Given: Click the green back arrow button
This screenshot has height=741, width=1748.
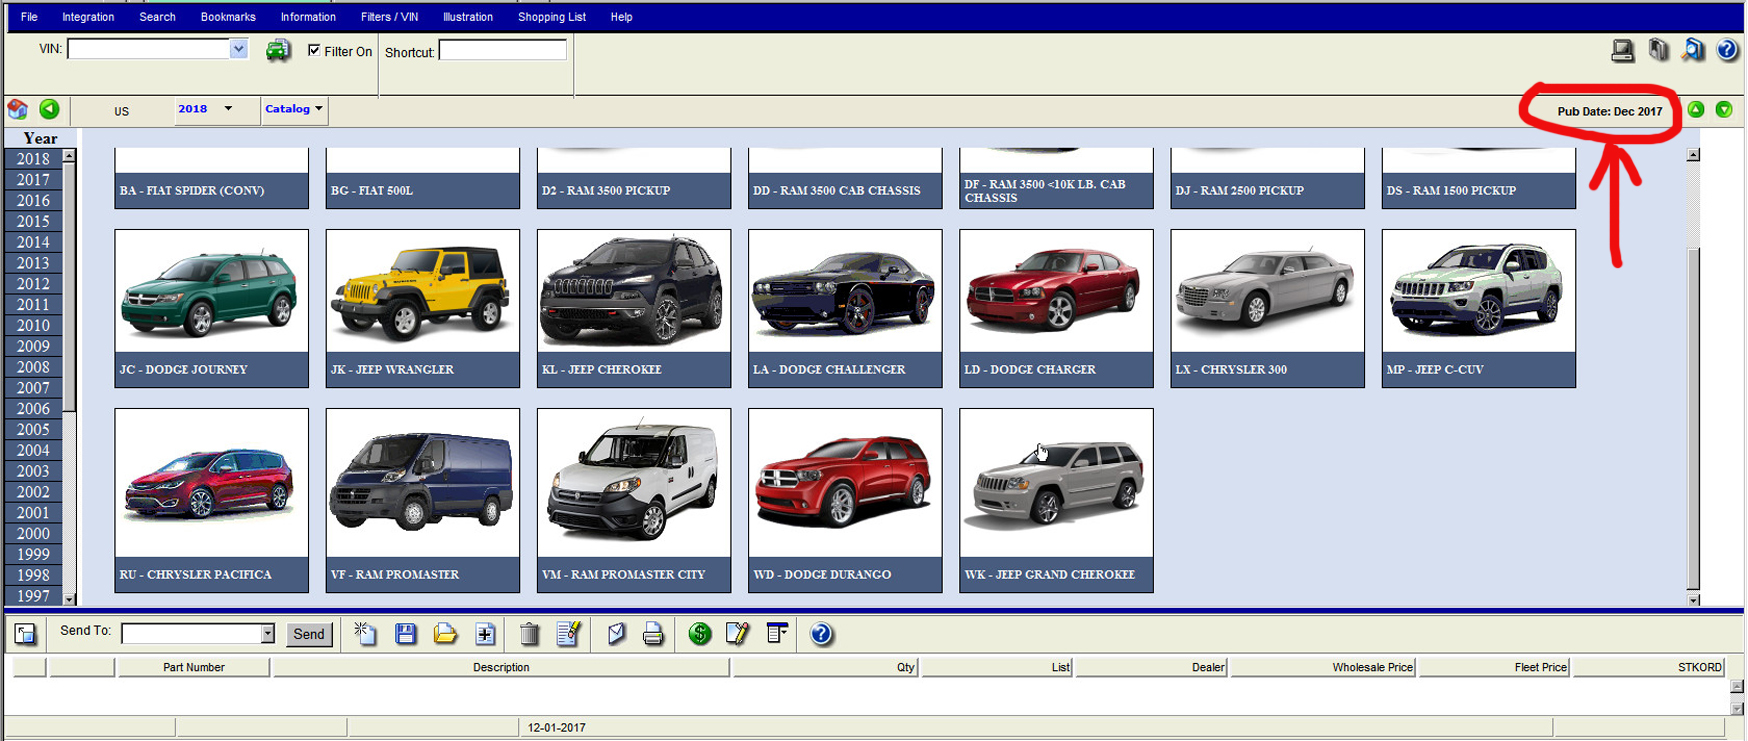Looking at the screenshot, I should (49, 109).
